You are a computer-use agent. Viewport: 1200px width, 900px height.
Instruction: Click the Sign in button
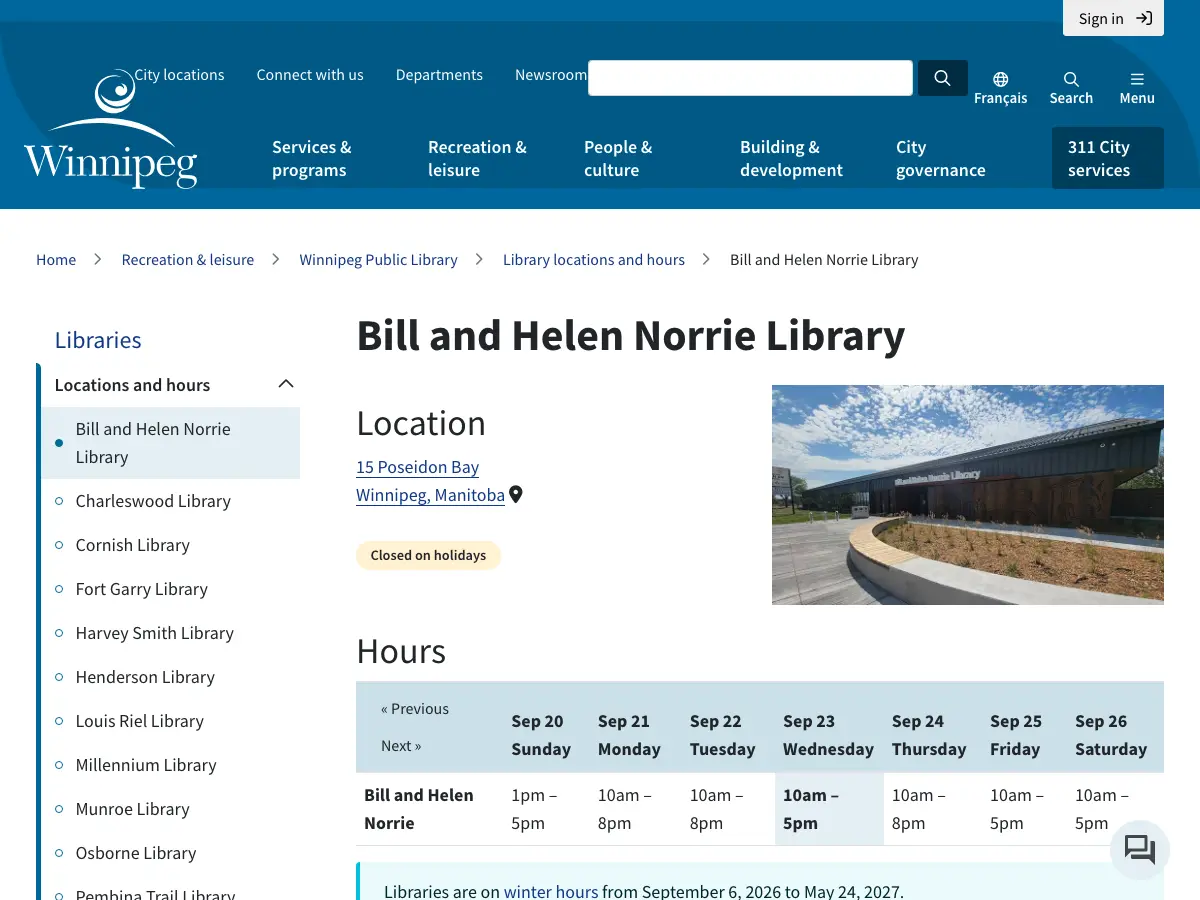[1113, 18]
